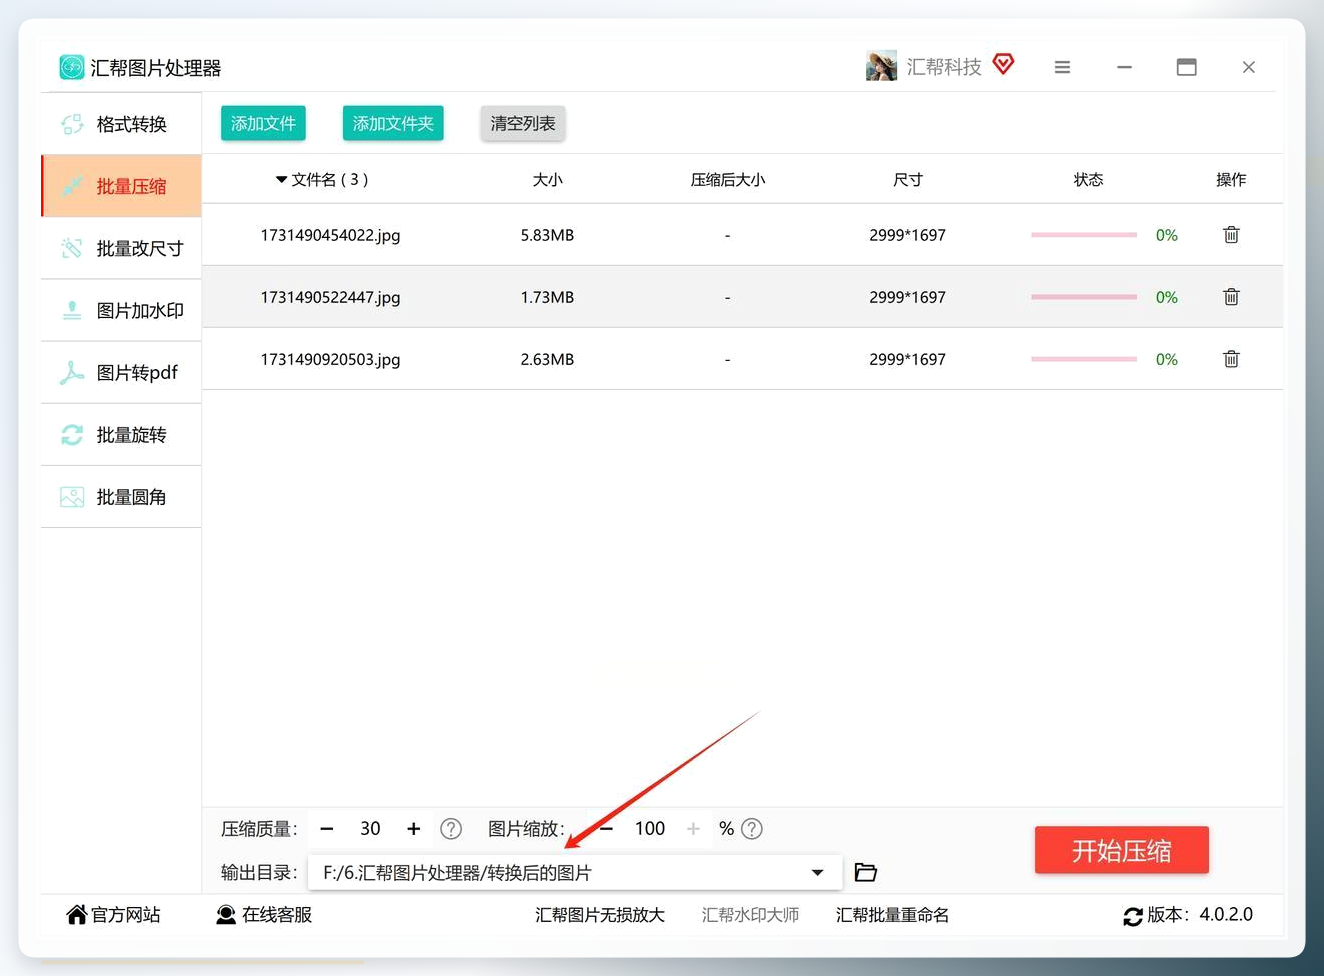The height and width of the screenshot is (976, 1324).
Task: Click the user avatar picture
Action: pyautogui.click(x=881, y=66)
